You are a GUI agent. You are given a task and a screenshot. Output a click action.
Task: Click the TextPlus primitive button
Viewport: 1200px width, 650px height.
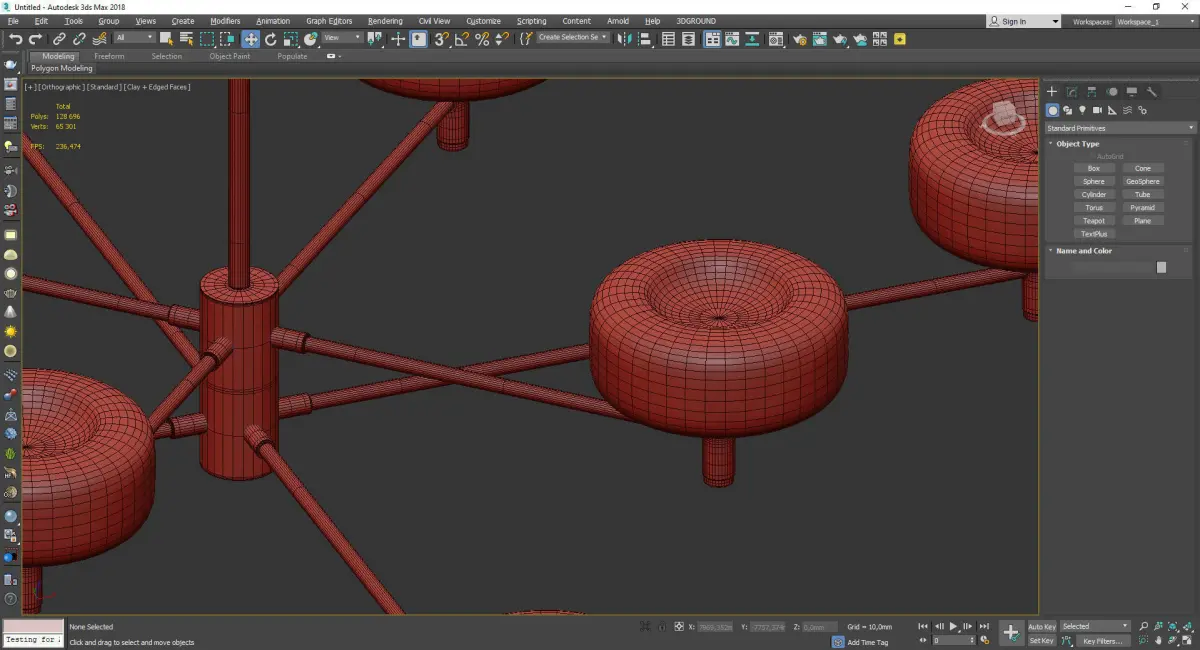point(1094,234)
